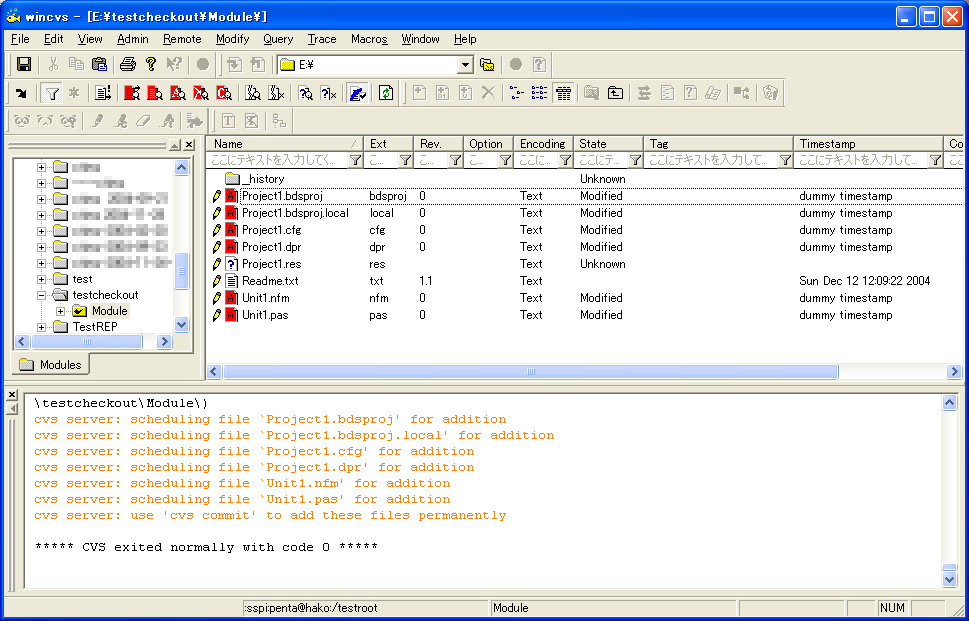Select the Modules tab
Viewport: 969px width, 621px height.
click(51, 365)
